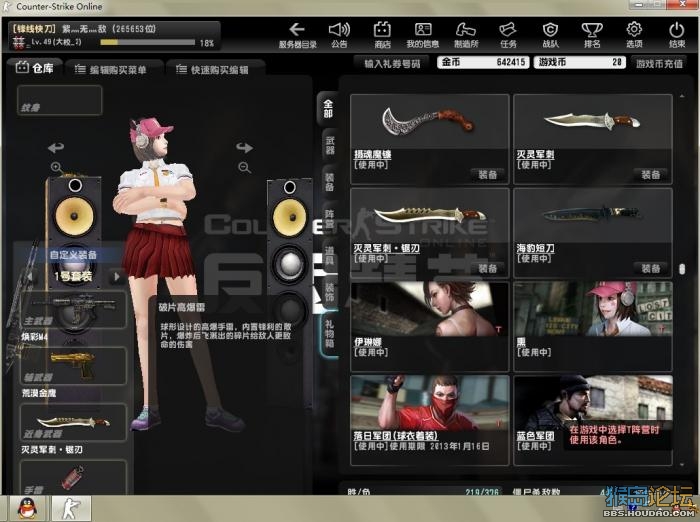Select the 落日军团(球衣着装) character card
The width and height of the screenshot is (700, 522).
[429, 420]
